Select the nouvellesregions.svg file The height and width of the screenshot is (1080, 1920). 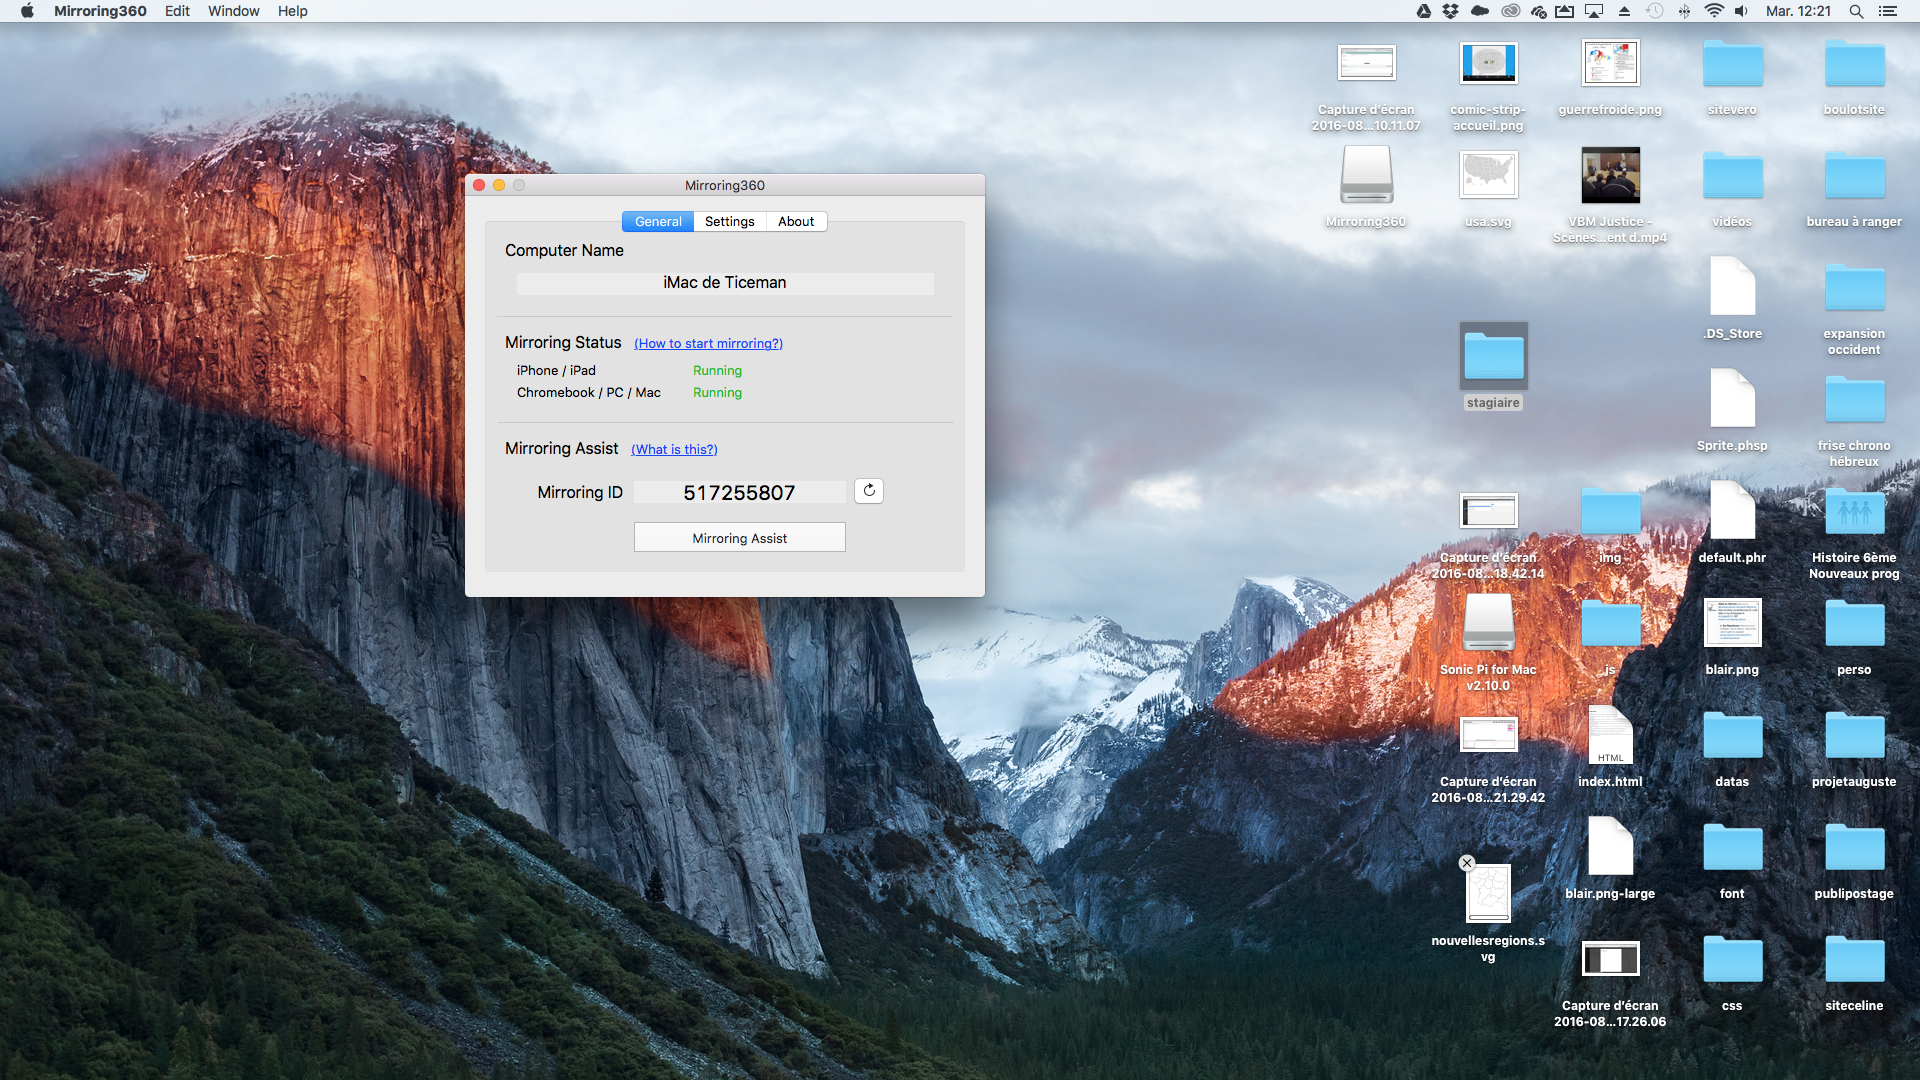point(1488,892)
